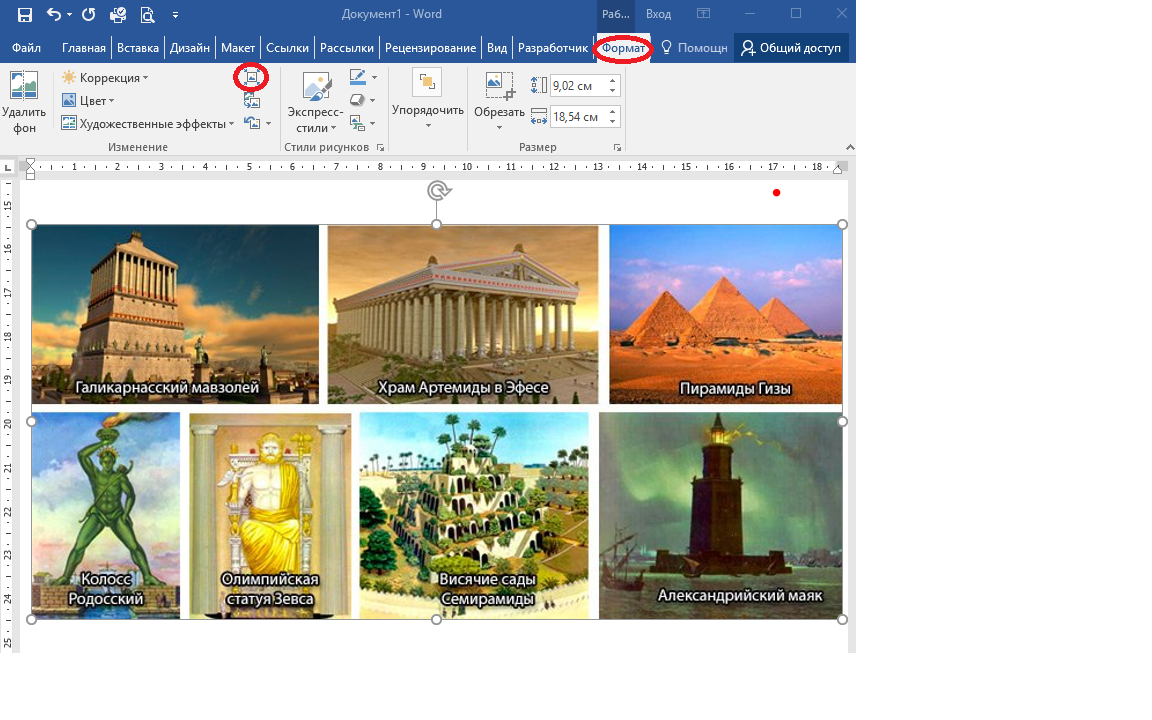Screen dimensions: 1152x720
Task: Click the rotation handle above the picture
Action: [437, 191]
